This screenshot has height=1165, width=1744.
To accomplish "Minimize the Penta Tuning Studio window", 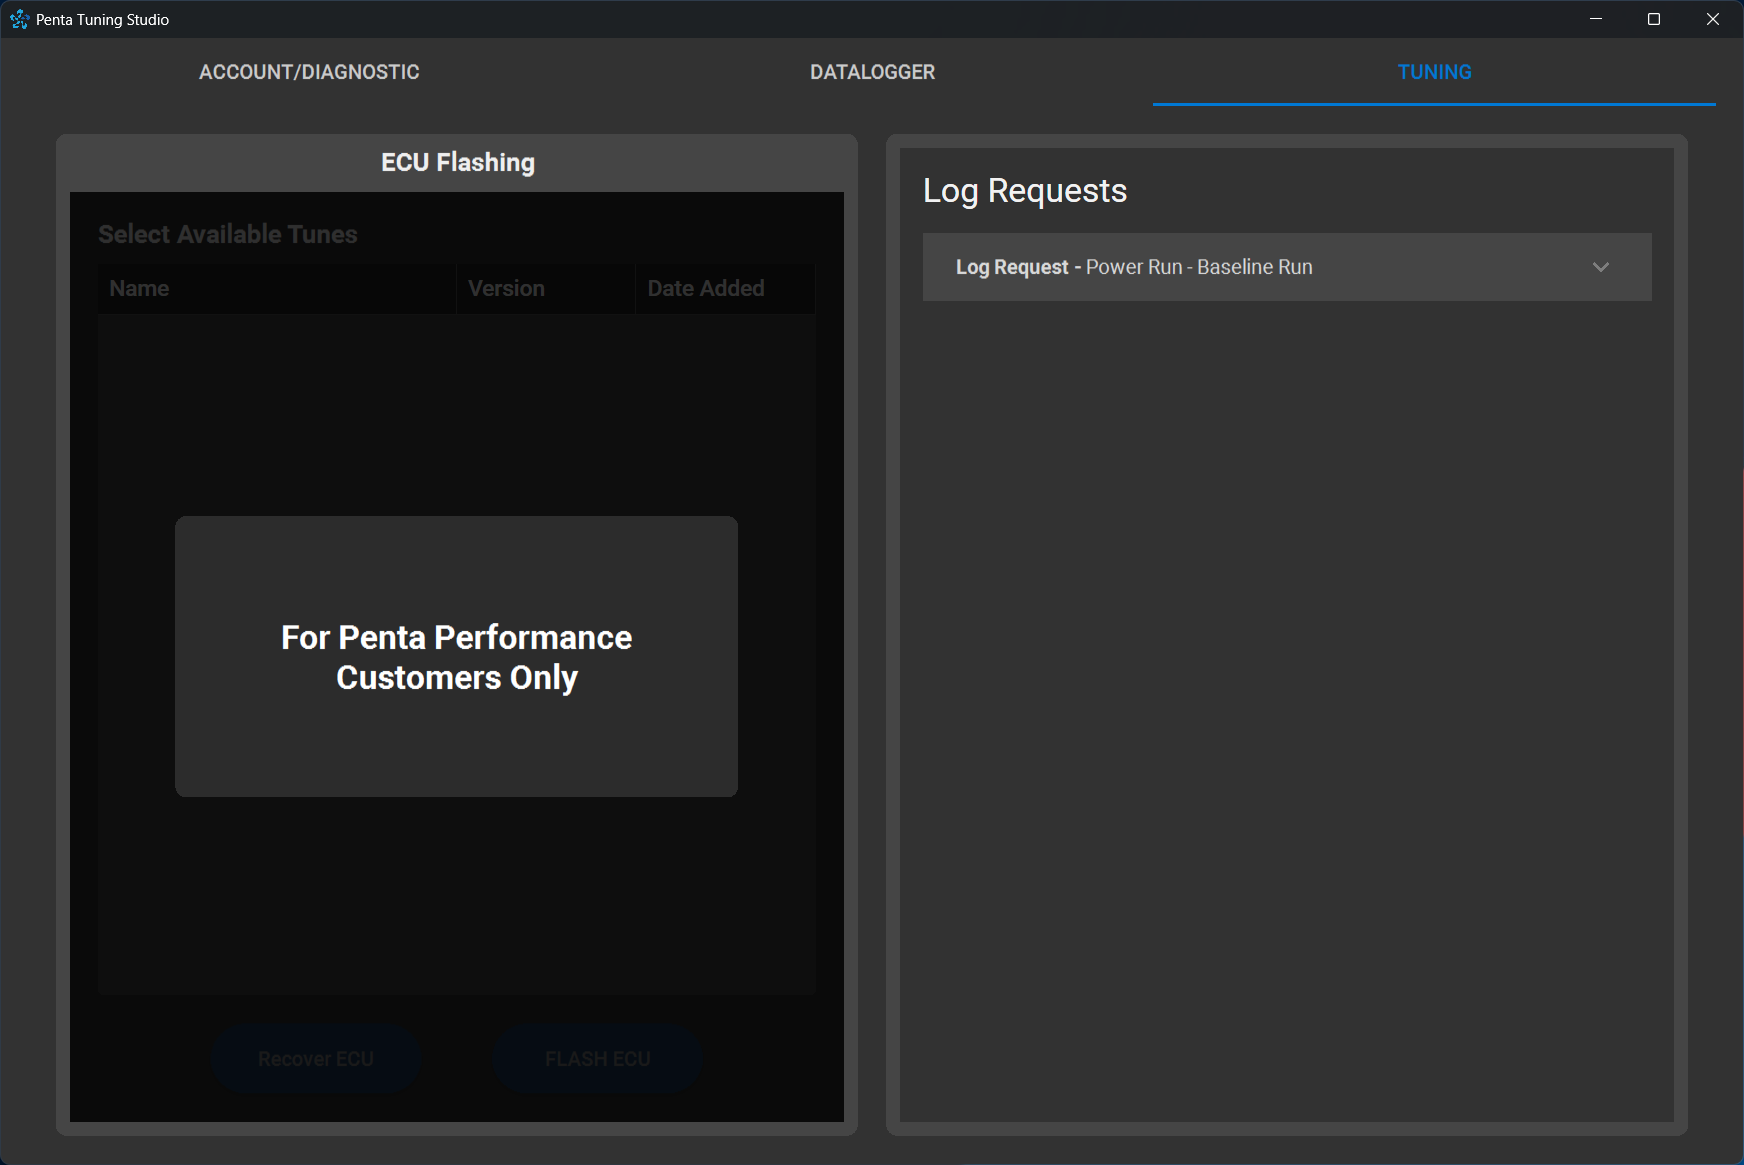I will click(x=1596, y=19).
